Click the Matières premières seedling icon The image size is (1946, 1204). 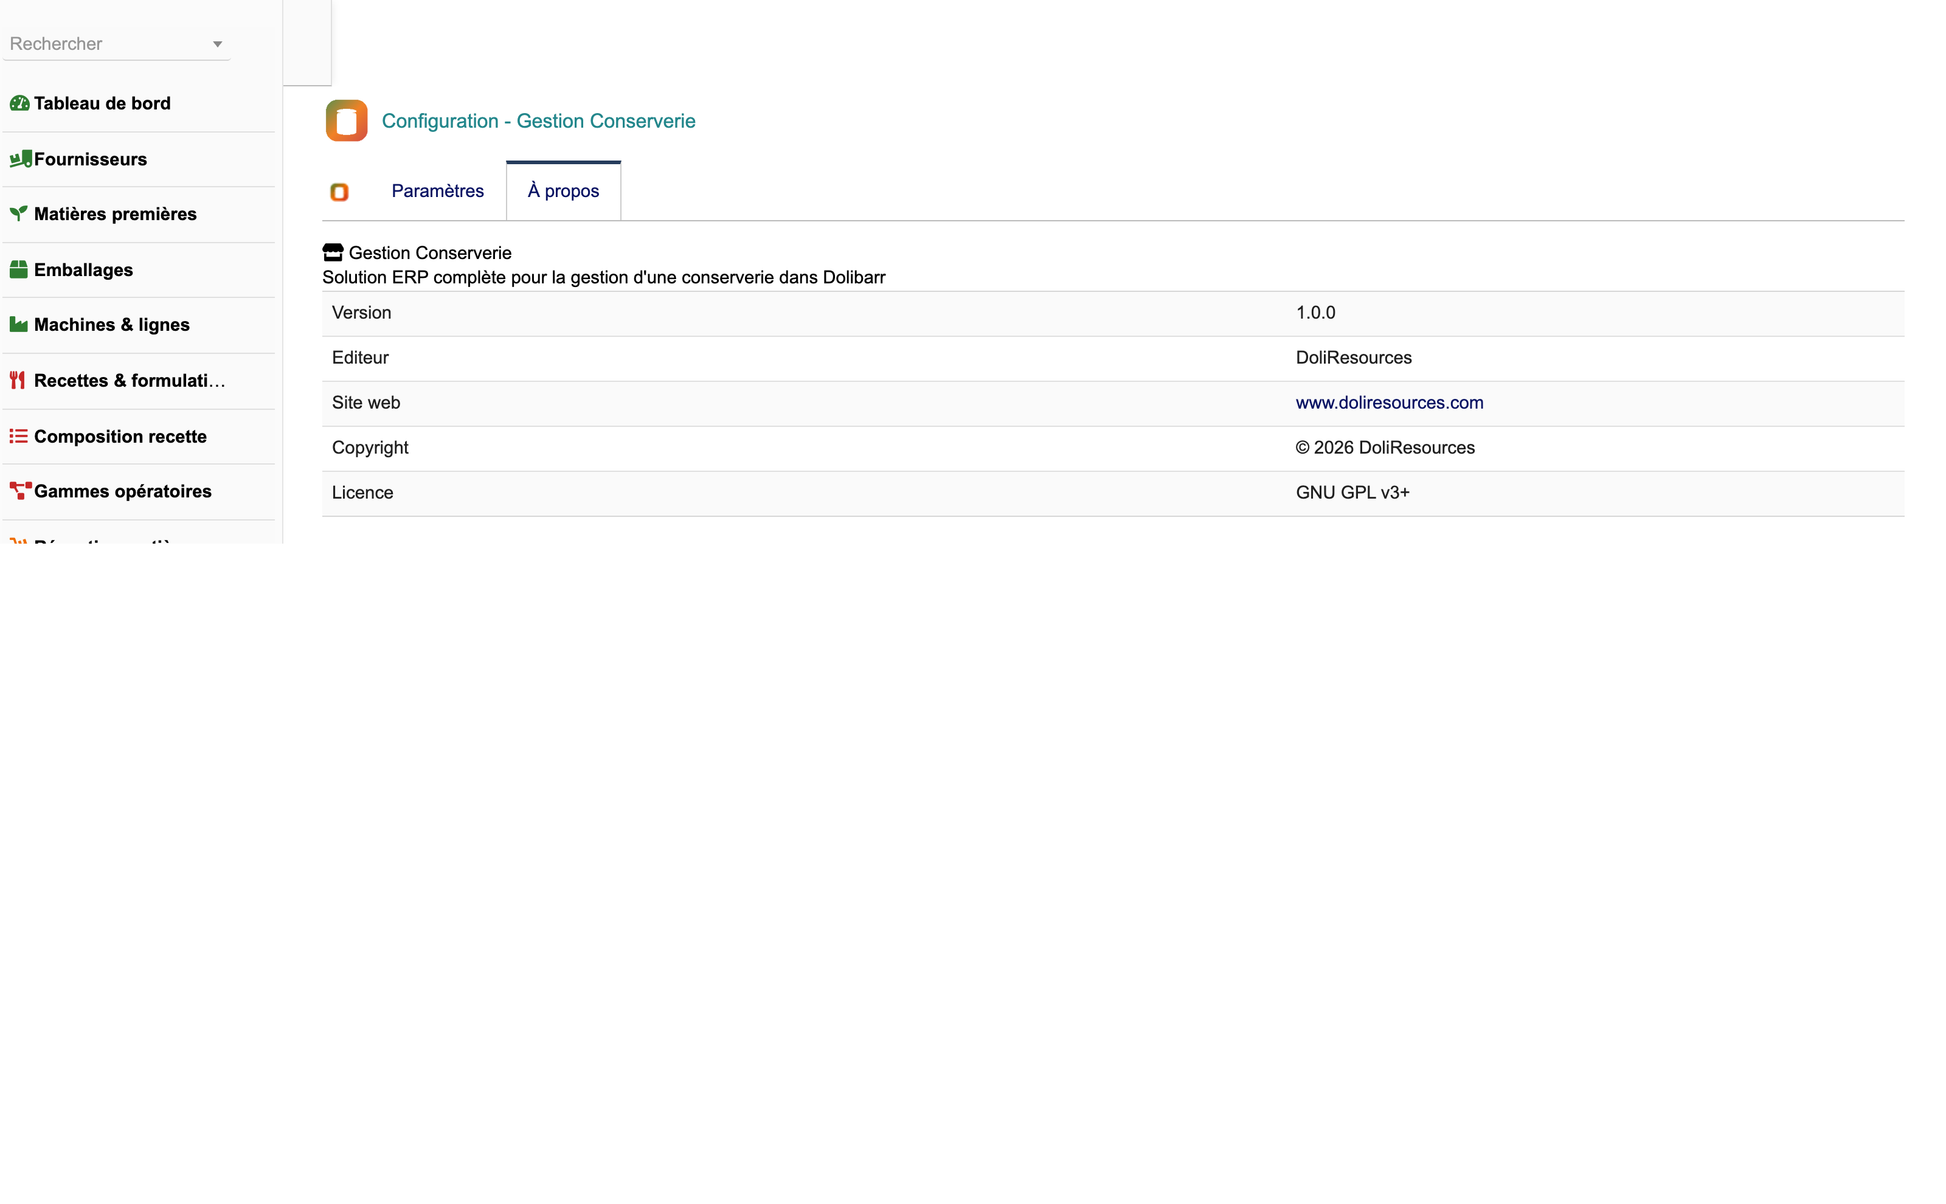coord(19,214)
